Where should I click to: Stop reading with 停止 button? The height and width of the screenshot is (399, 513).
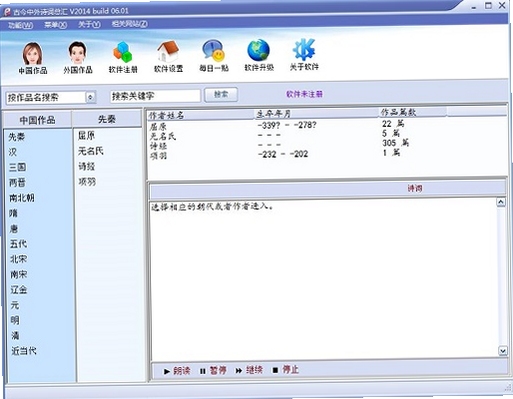tap(286, 369)
